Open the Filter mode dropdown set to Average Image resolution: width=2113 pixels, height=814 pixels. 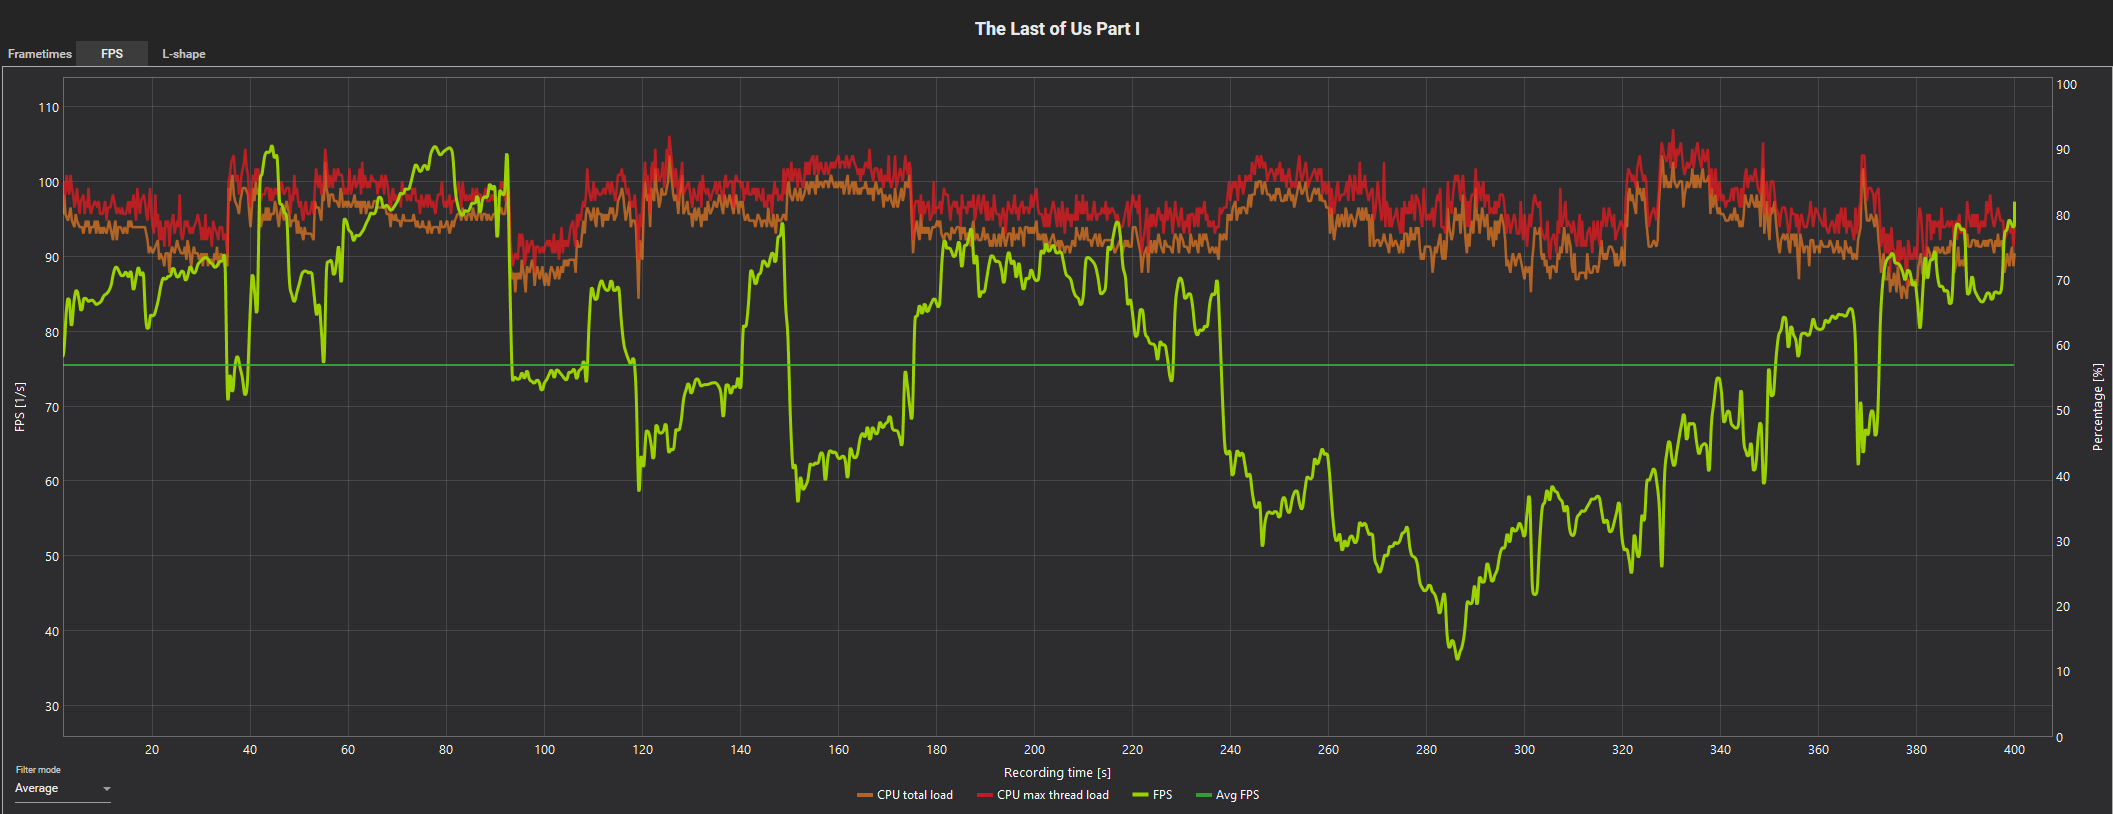click(62, 789)
